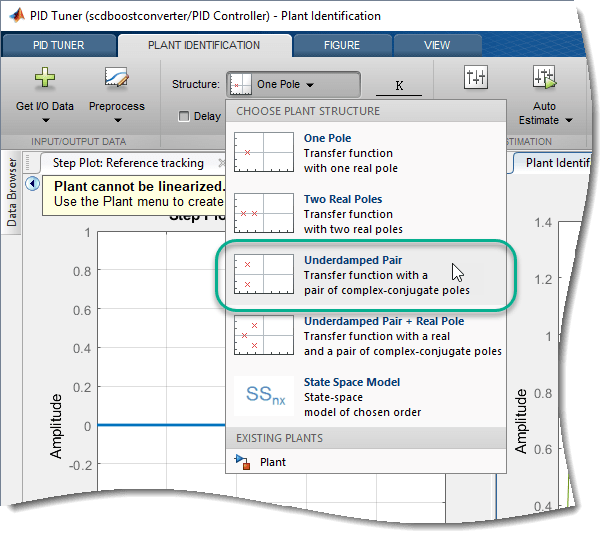The height and width of the screenshot is (539, 608).
Task: Click the blue step response line
Action: [x=161, y=425]
